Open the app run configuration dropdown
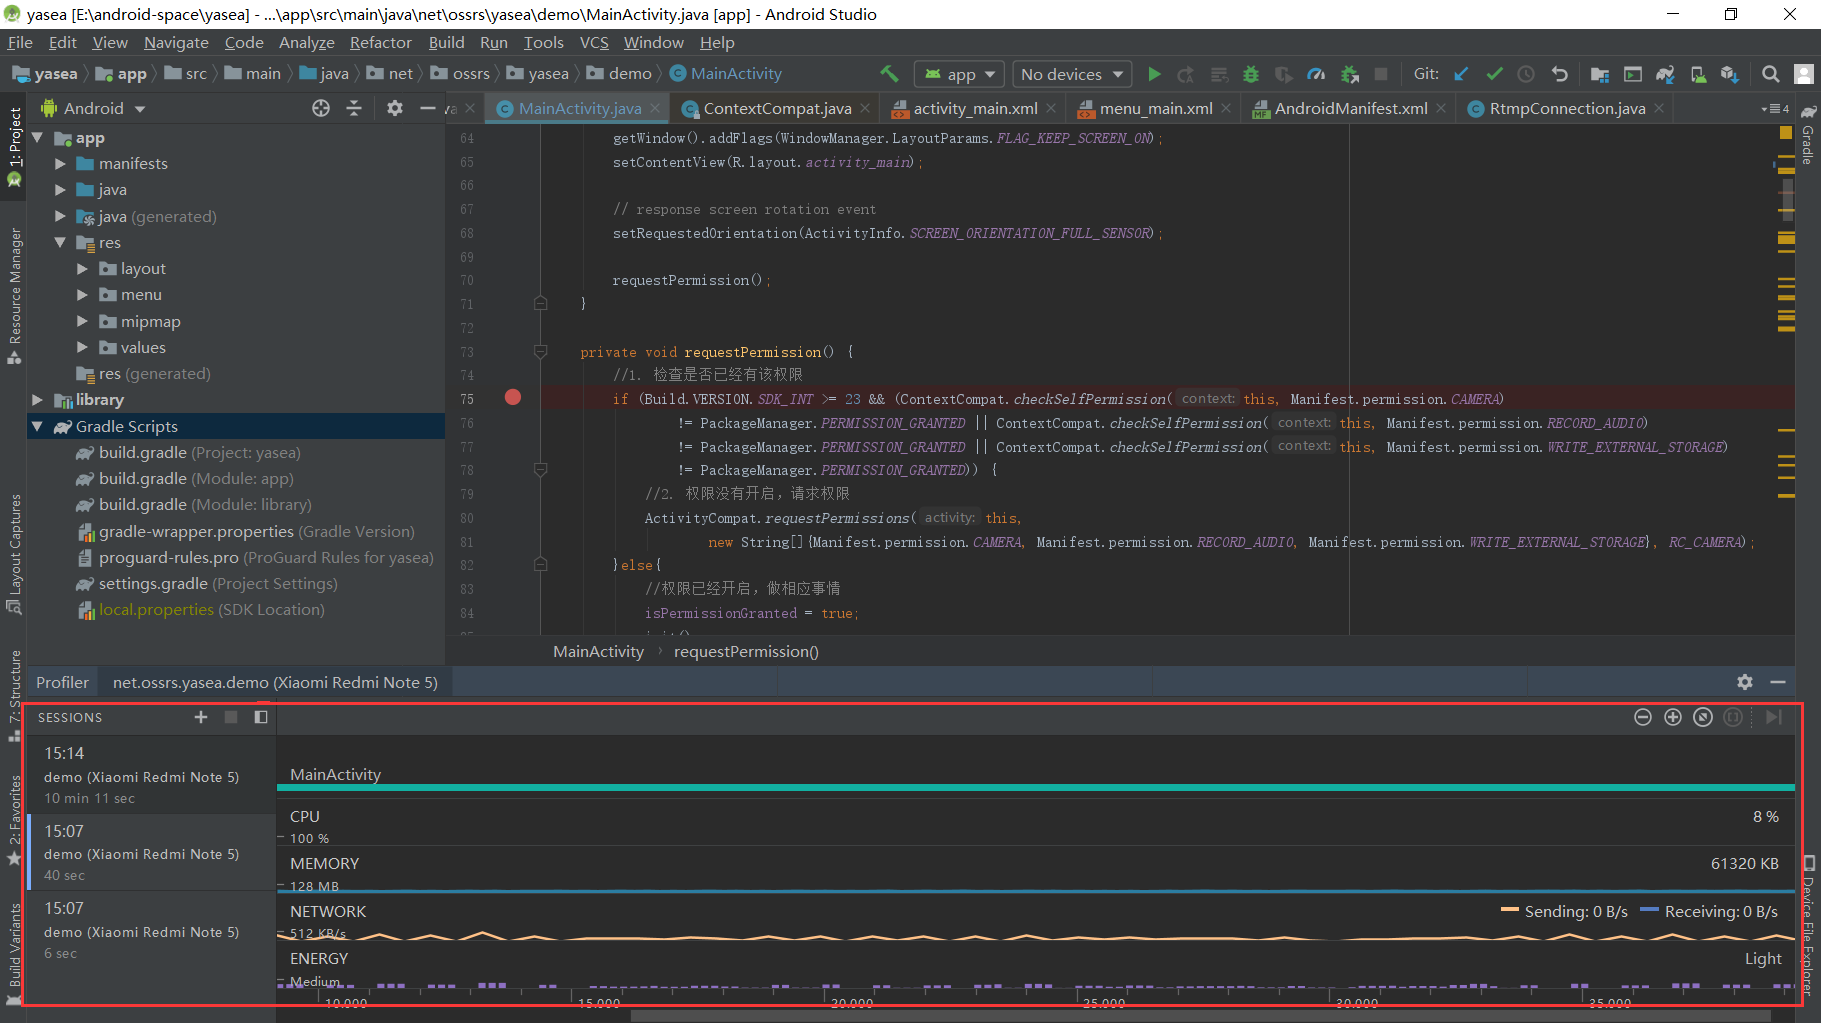 coord(960,74)
